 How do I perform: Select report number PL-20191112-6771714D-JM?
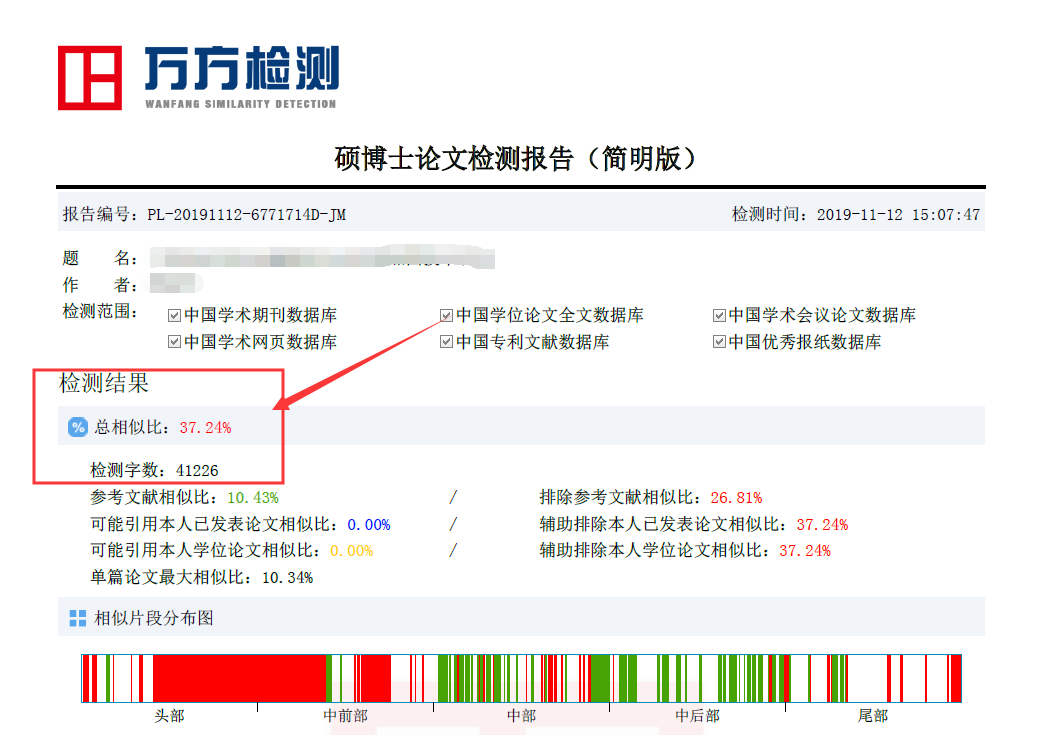[x=246, y=215]
